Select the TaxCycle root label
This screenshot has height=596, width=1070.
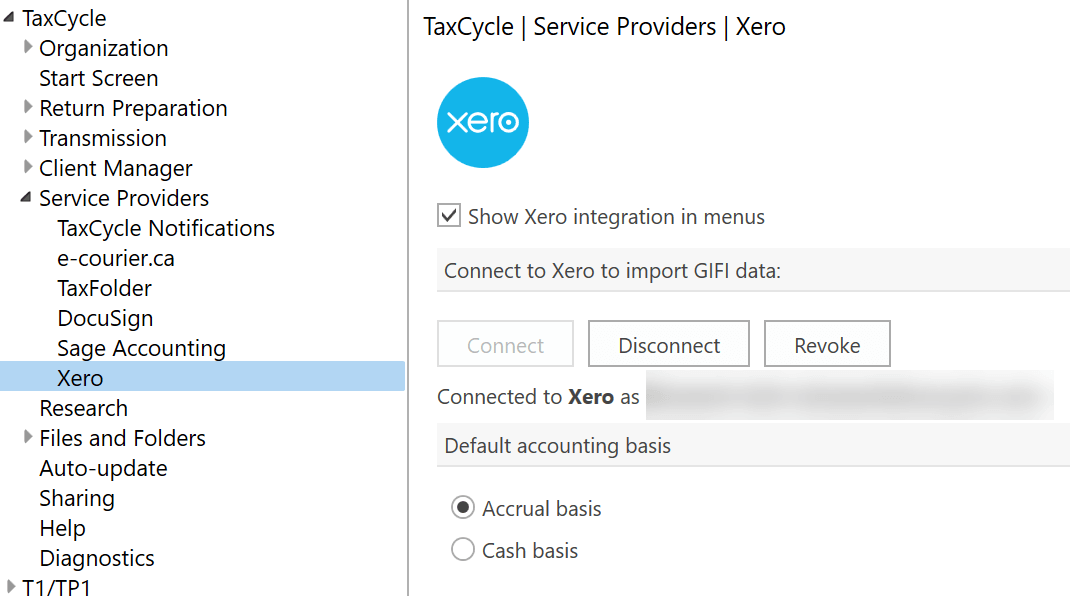[x=64, y=18]
